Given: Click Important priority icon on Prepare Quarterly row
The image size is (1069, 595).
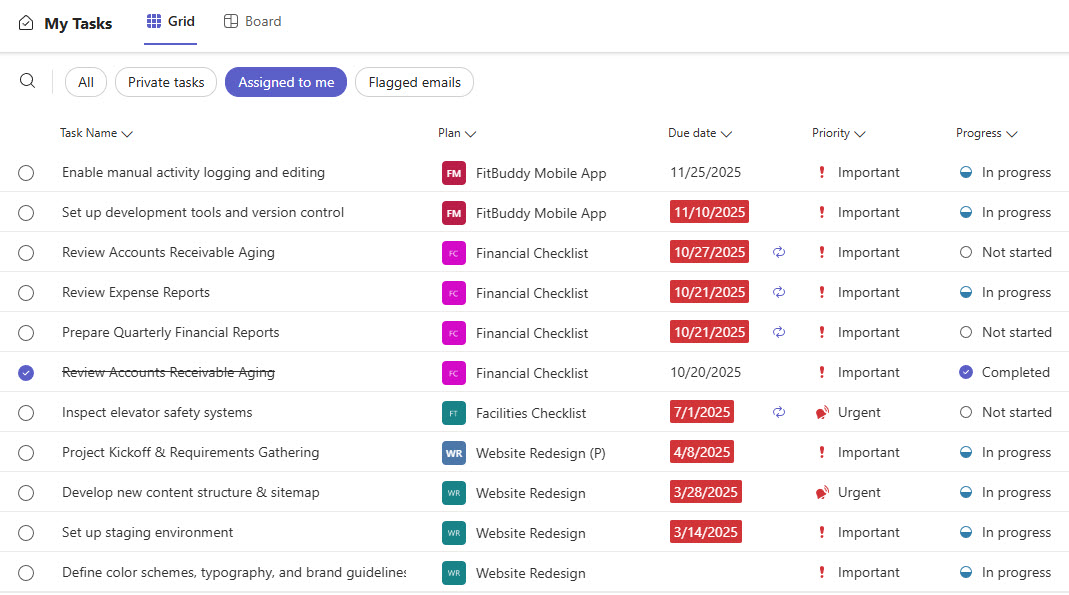Looking at the screenshot, I should coord(822,332).
